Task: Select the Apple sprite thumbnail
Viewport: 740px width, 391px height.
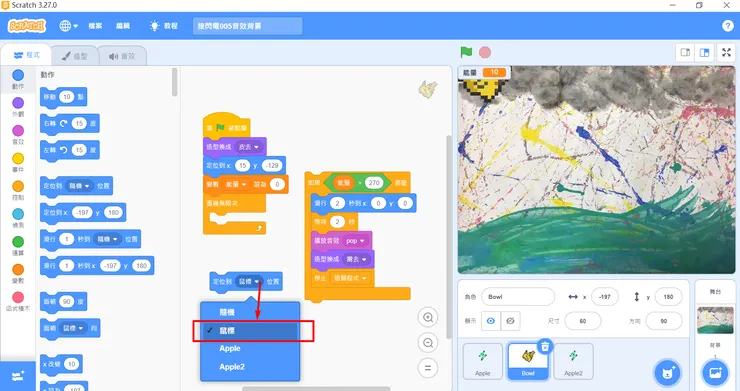Action: (482, 361)
